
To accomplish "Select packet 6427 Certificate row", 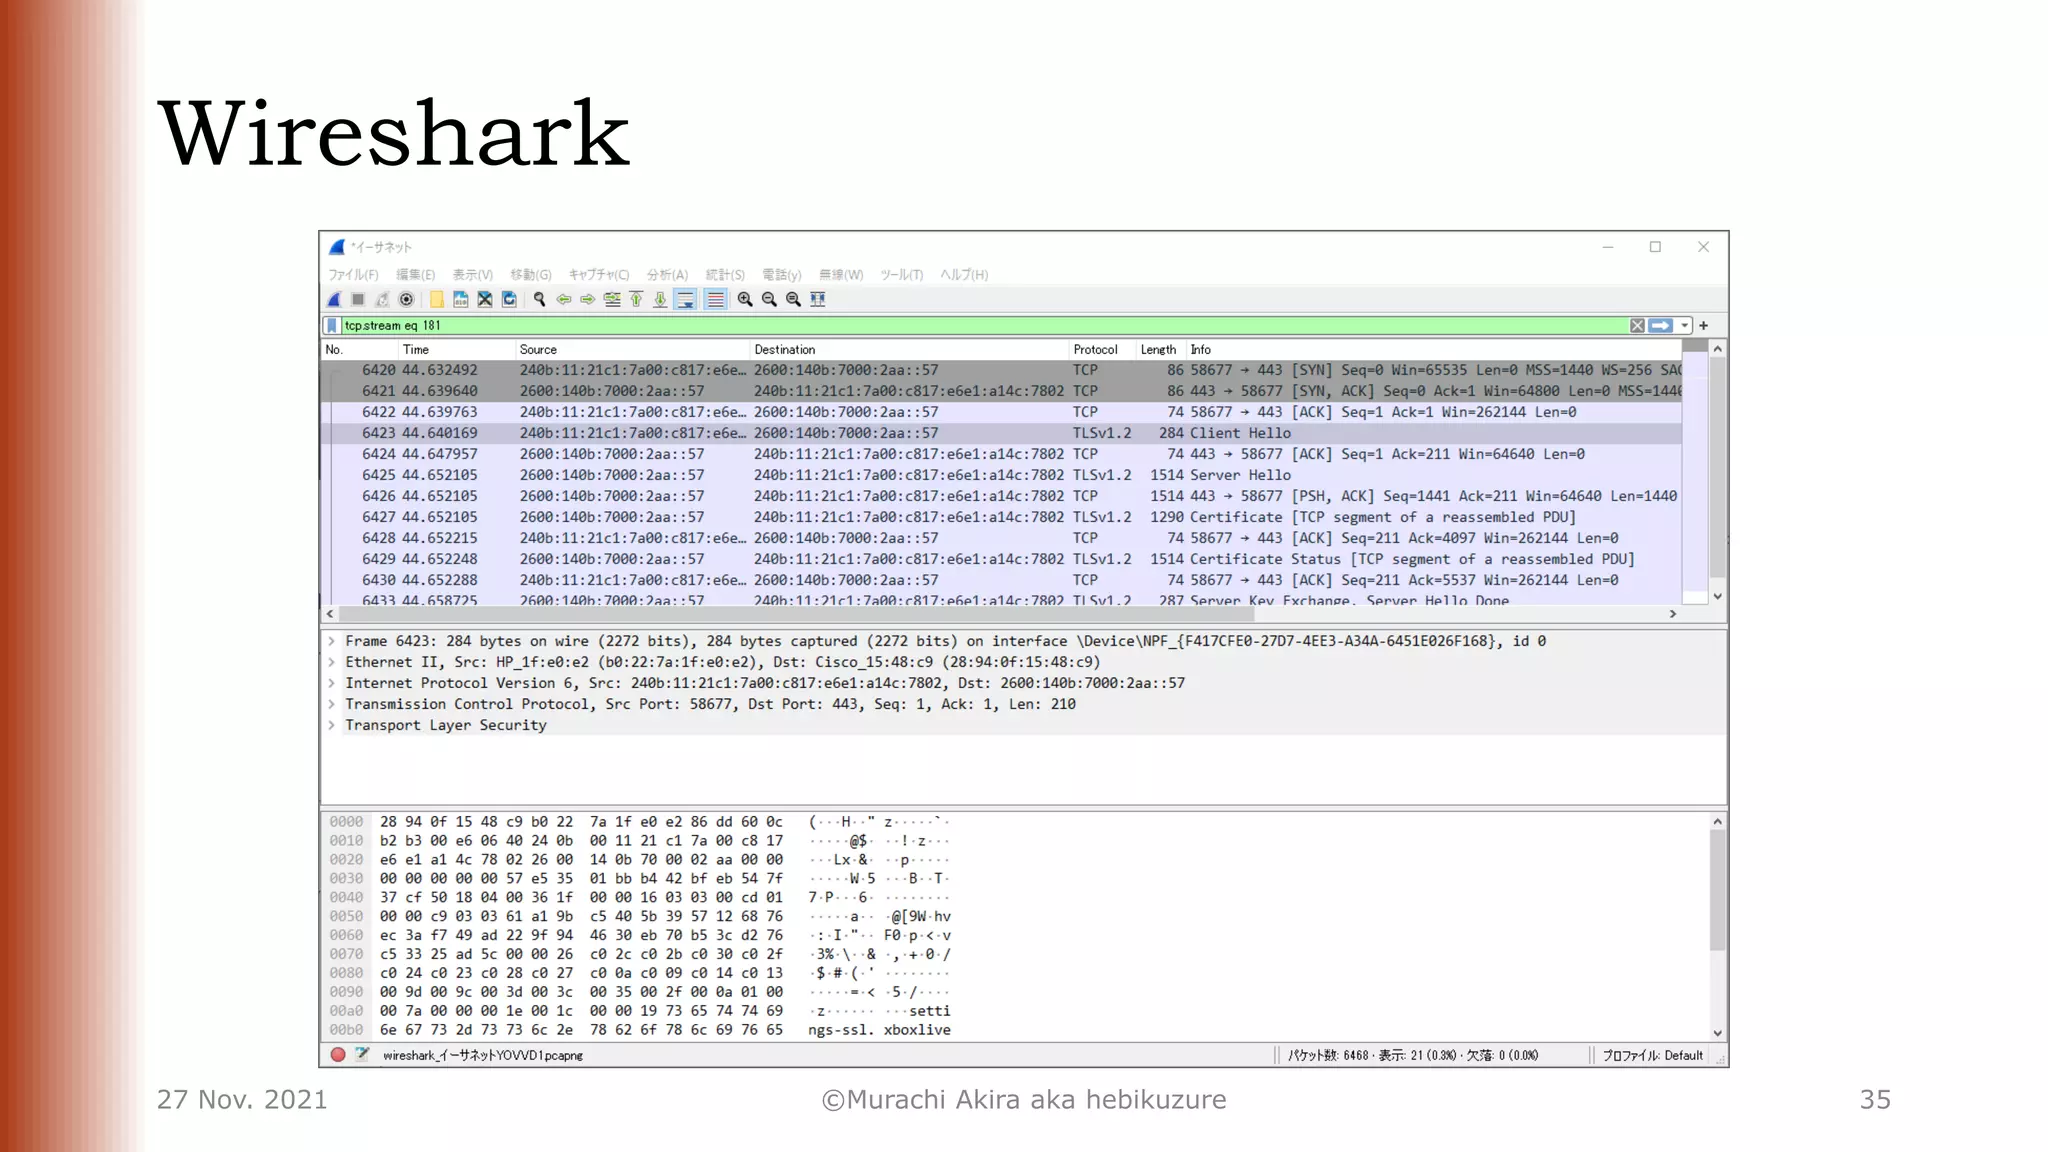I will click(1001, 517).
